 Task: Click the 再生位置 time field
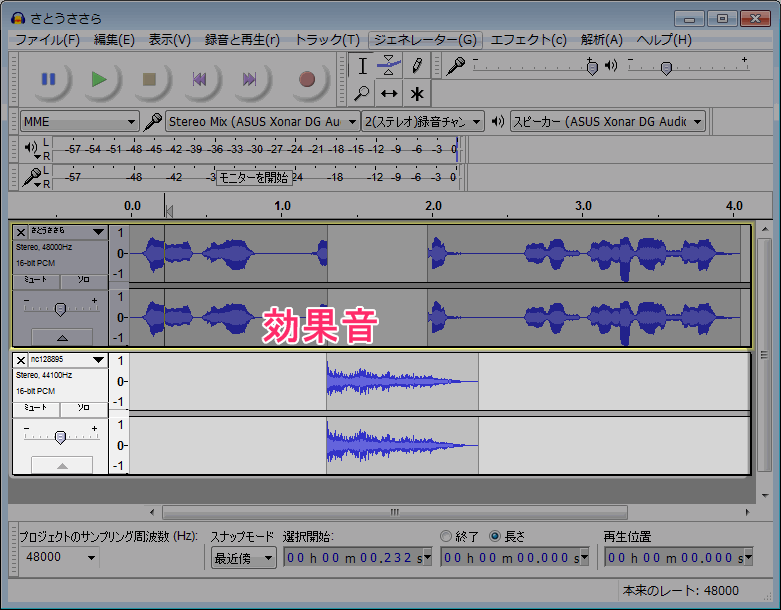(678, 557)
